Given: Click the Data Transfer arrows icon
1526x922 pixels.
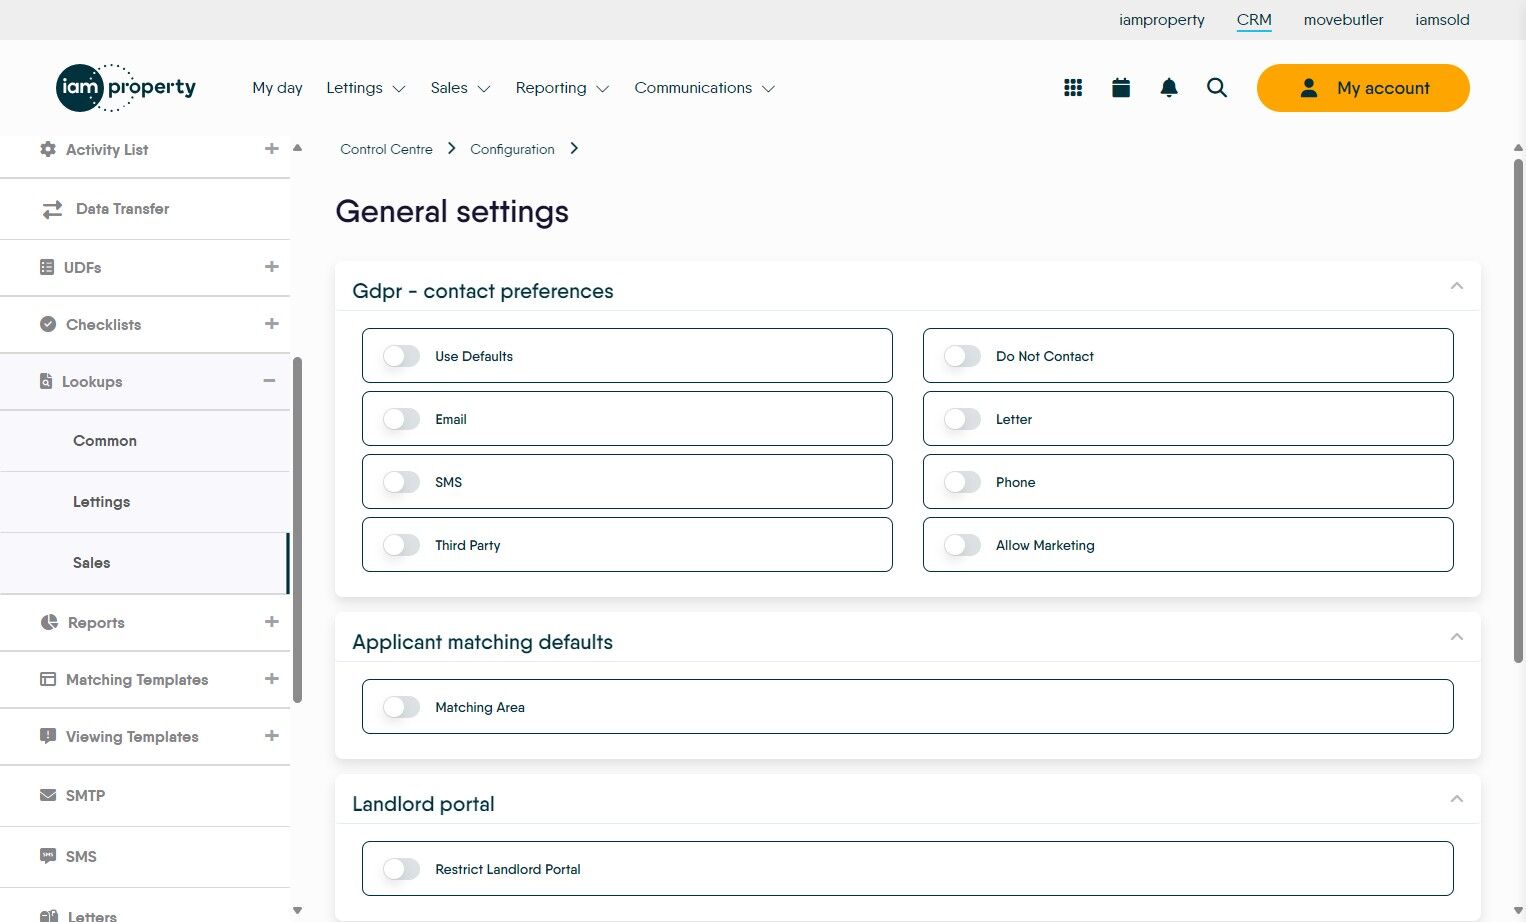Looking at the screenshot, I should [x=52, y=209].
